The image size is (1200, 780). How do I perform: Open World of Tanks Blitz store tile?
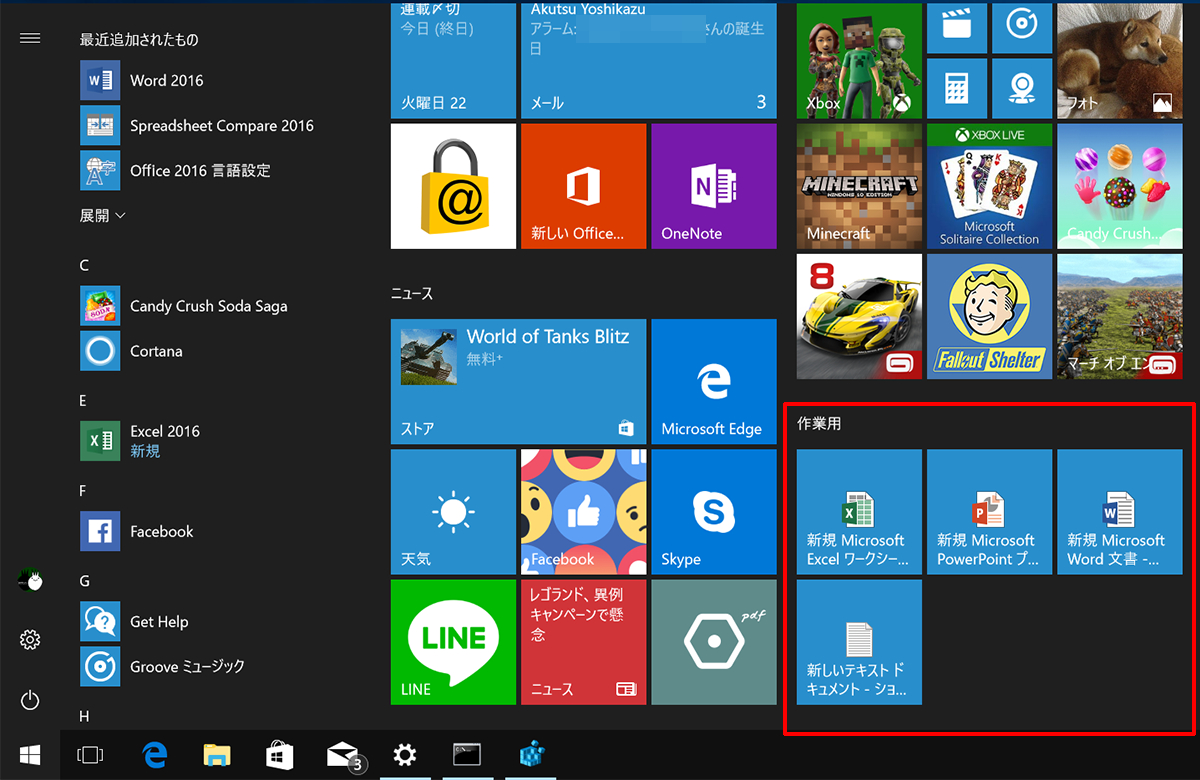pos(518,382)
